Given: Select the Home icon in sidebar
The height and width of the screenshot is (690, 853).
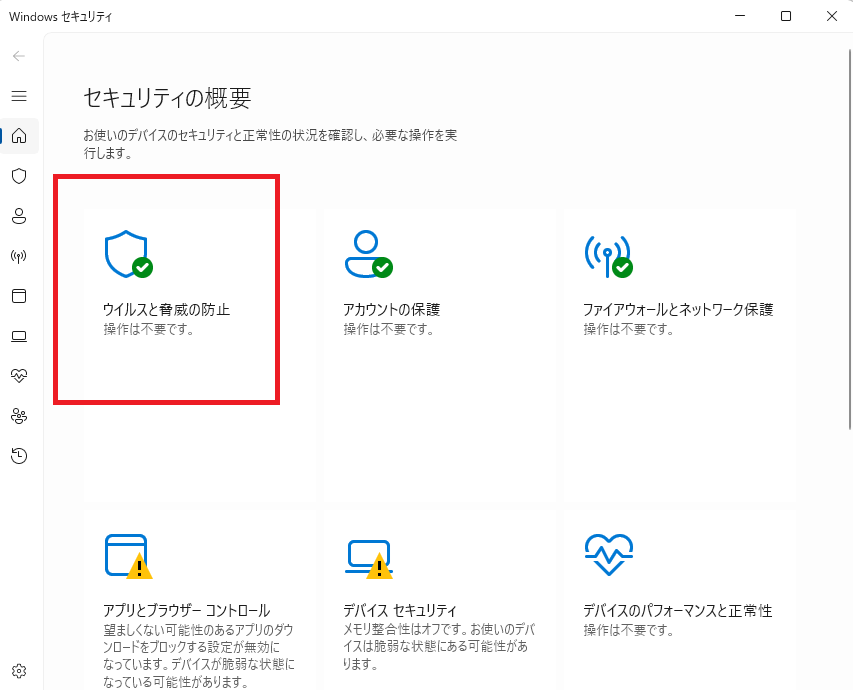Looking at the screenshot, I should point(18,136).
